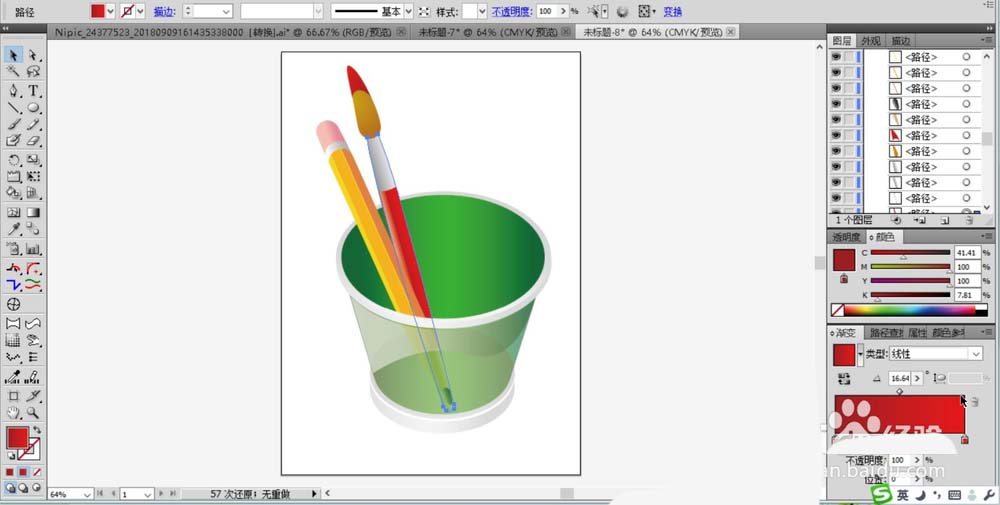The image size is (1000, 505).
Task: Select the Selection (arrow) tool
Action: click(x=13, y=55)
